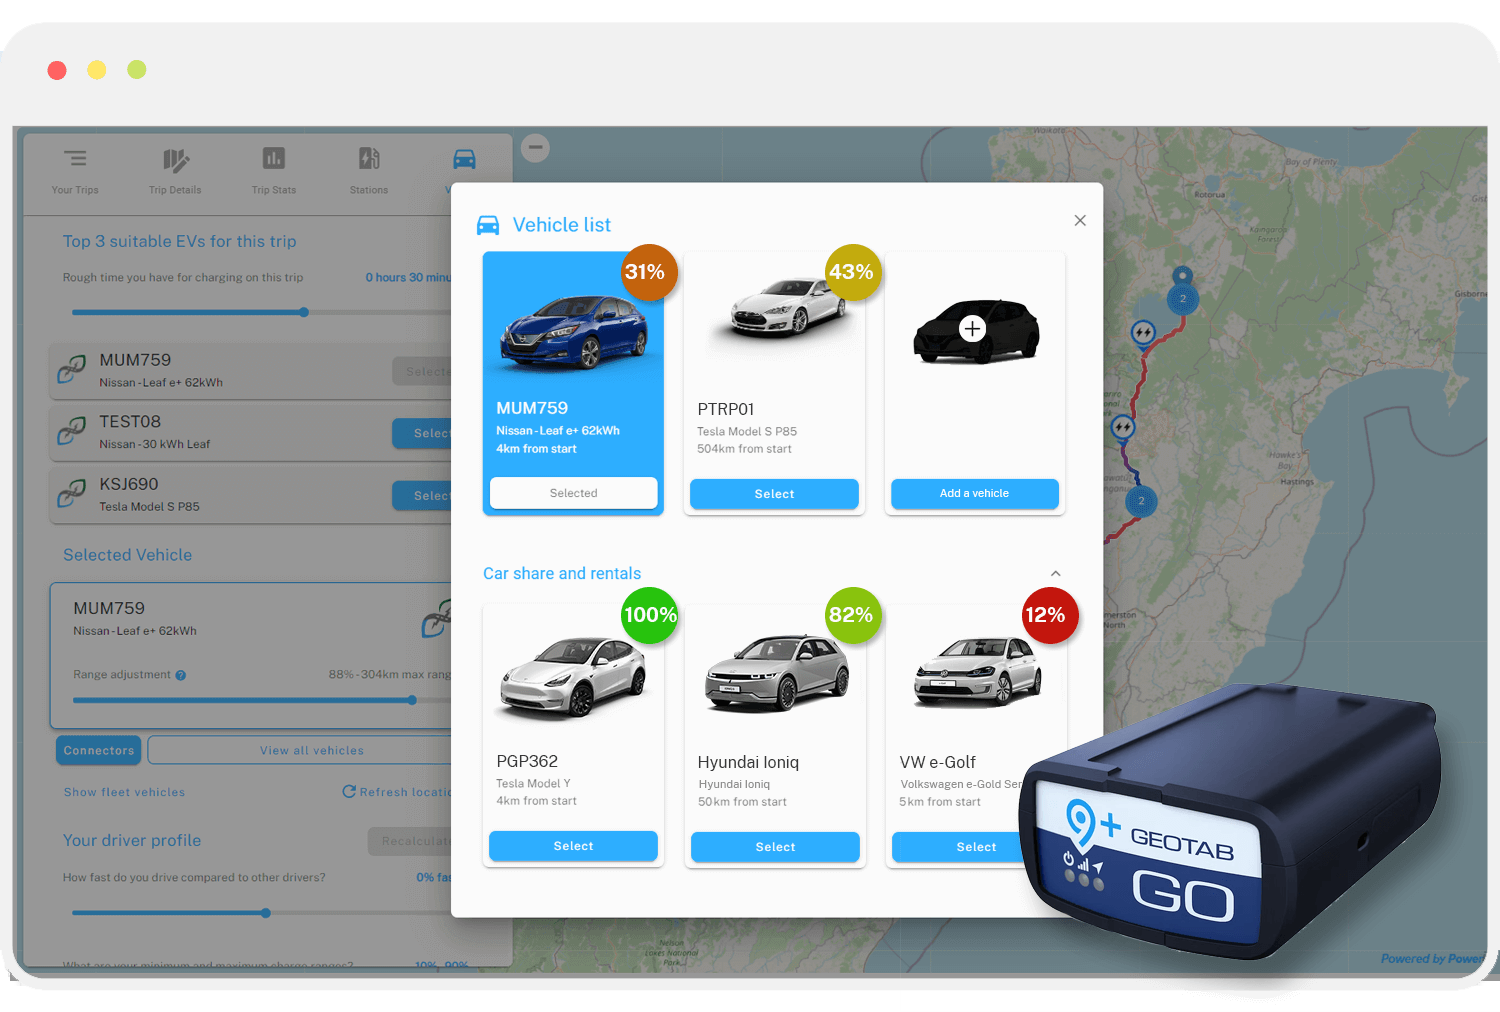
Task: Click the 504km from start text
Action: (744, 449)
